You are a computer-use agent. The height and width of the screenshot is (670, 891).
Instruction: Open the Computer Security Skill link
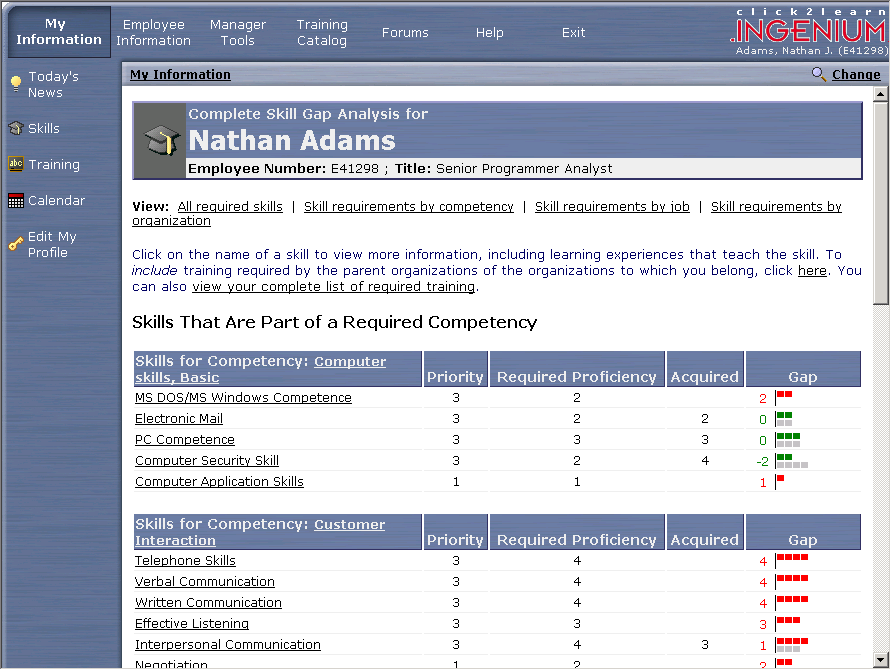(207, 461)
